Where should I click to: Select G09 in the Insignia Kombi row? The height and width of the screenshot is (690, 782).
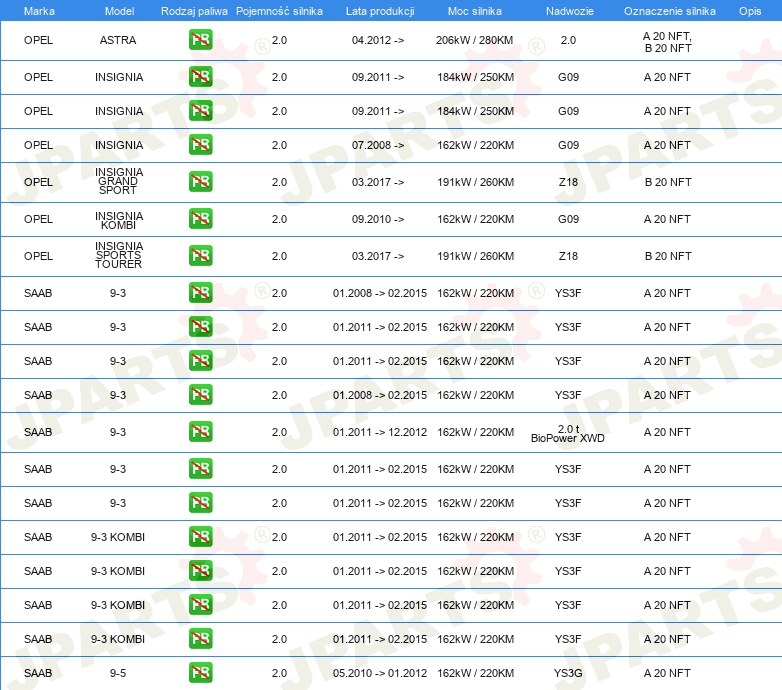pyautogui.click(x=569, y=219)
